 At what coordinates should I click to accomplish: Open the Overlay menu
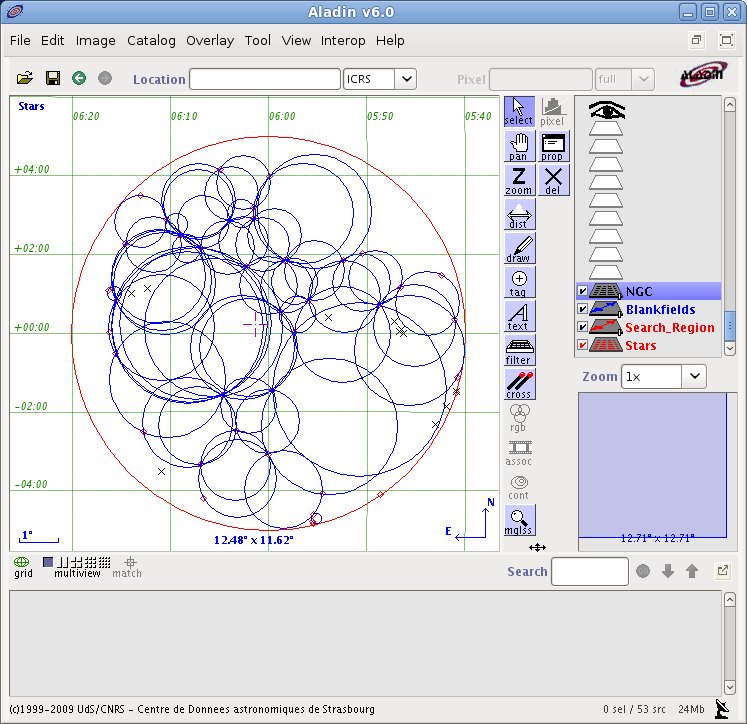[x=210, y=40]
